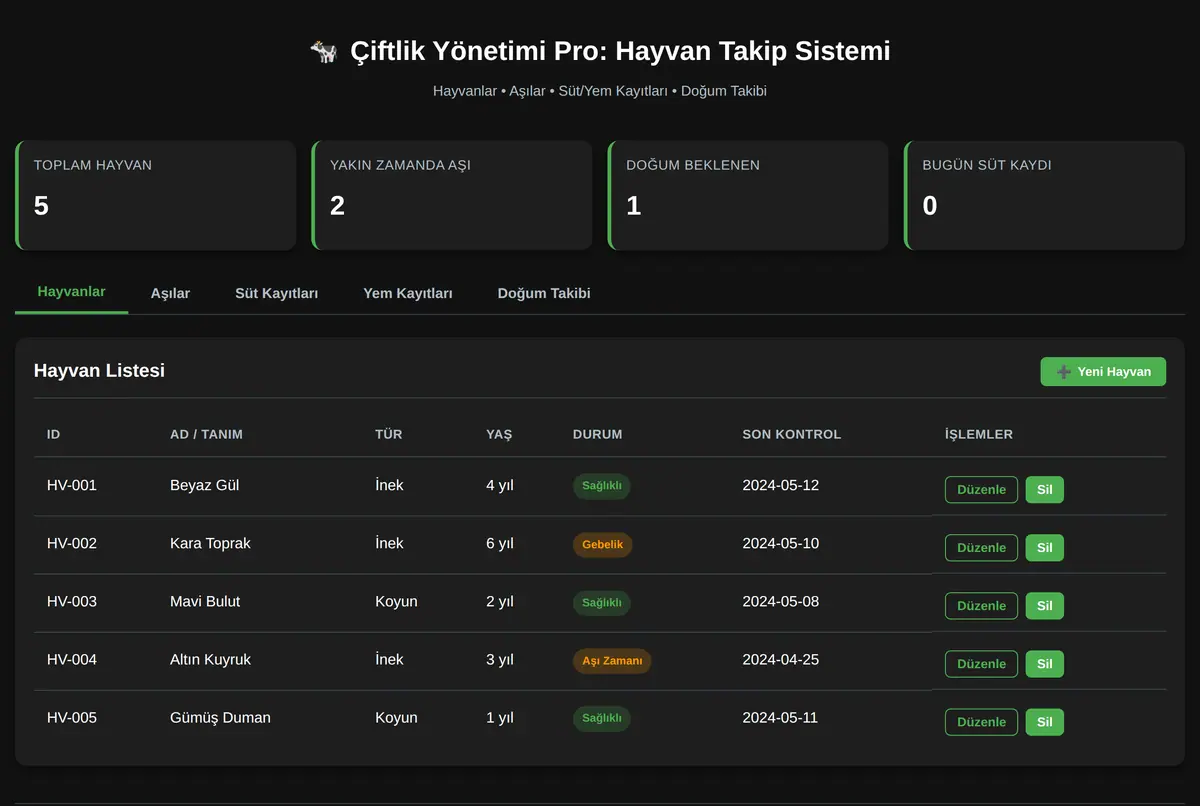Remove Gümüş Duman using Sil
This screenshot has width=1200, height=806.
pyautogui.click(x=1045, y=722)
